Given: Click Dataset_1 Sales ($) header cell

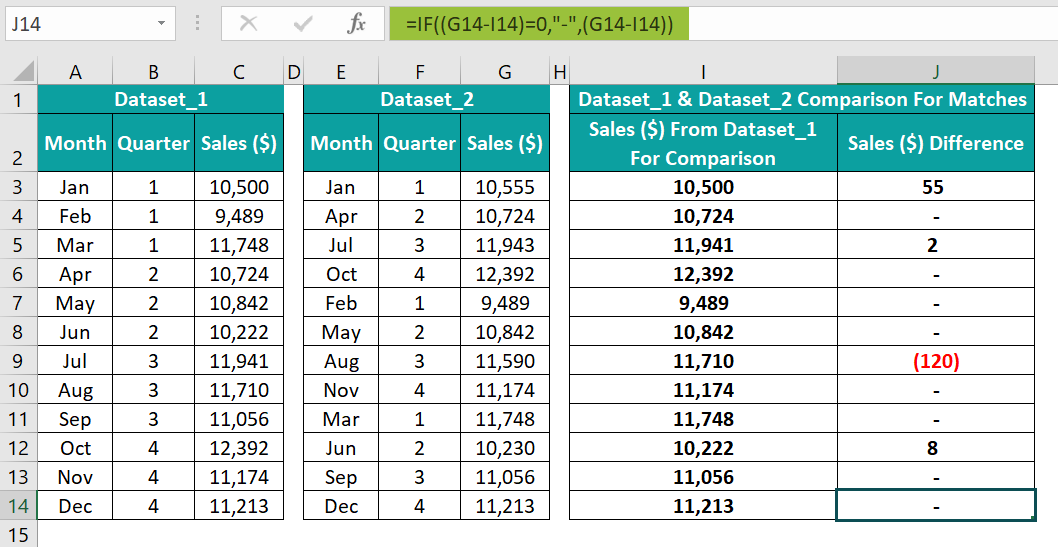Looking at the screenshot, I should [x=239, y=142].
